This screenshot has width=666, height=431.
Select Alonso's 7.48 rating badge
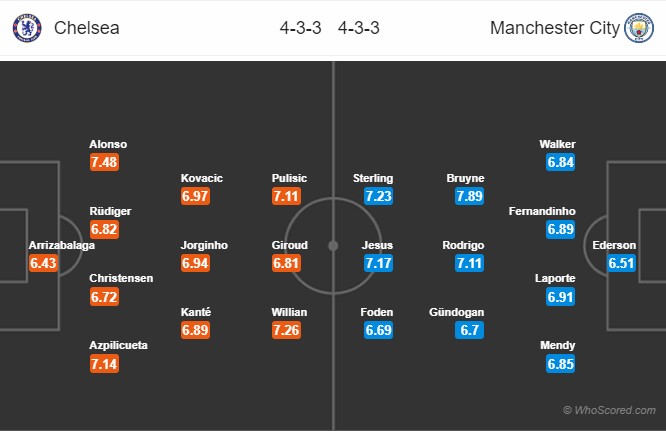click(104, 162)
